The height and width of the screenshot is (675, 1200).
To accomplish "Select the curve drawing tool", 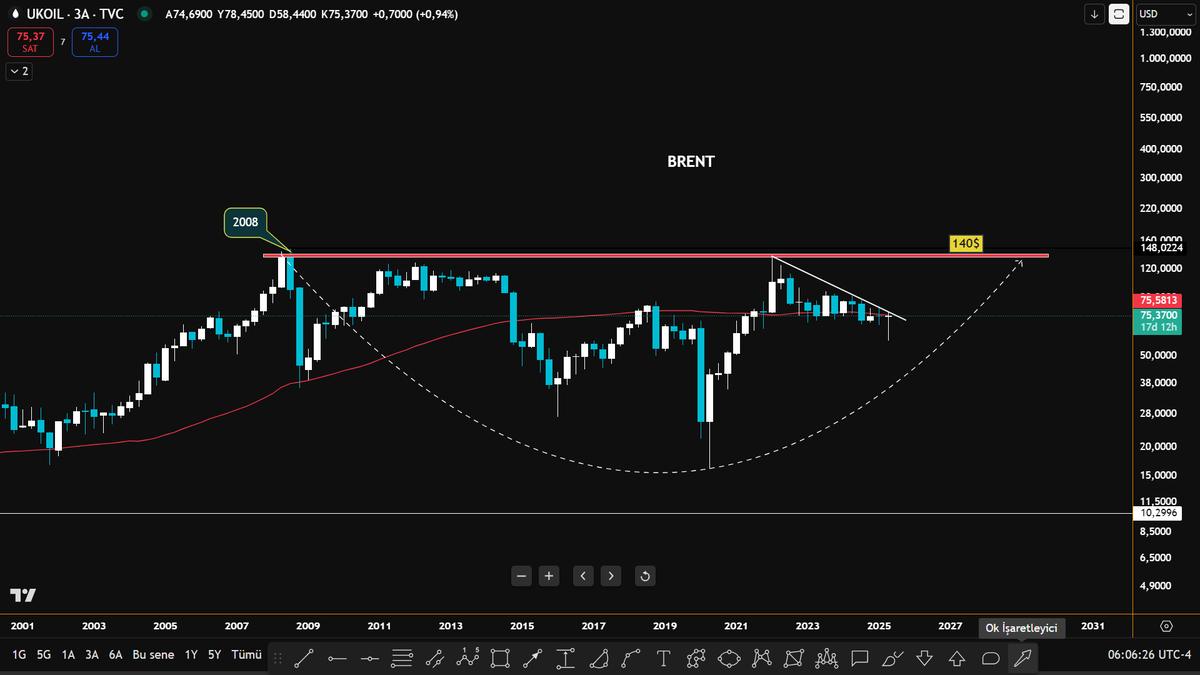I will pyautogui.click(x=631, y=658).
